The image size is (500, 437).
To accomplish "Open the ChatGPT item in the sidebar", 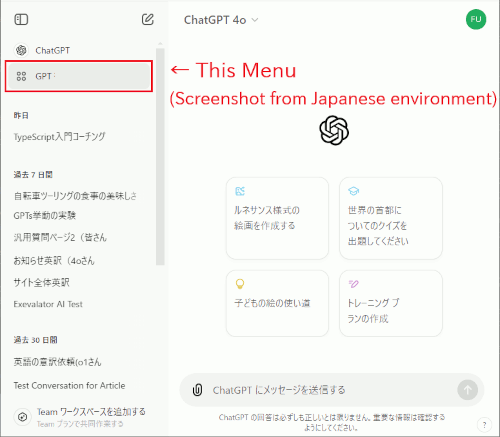I will click(x=79, y=50).
